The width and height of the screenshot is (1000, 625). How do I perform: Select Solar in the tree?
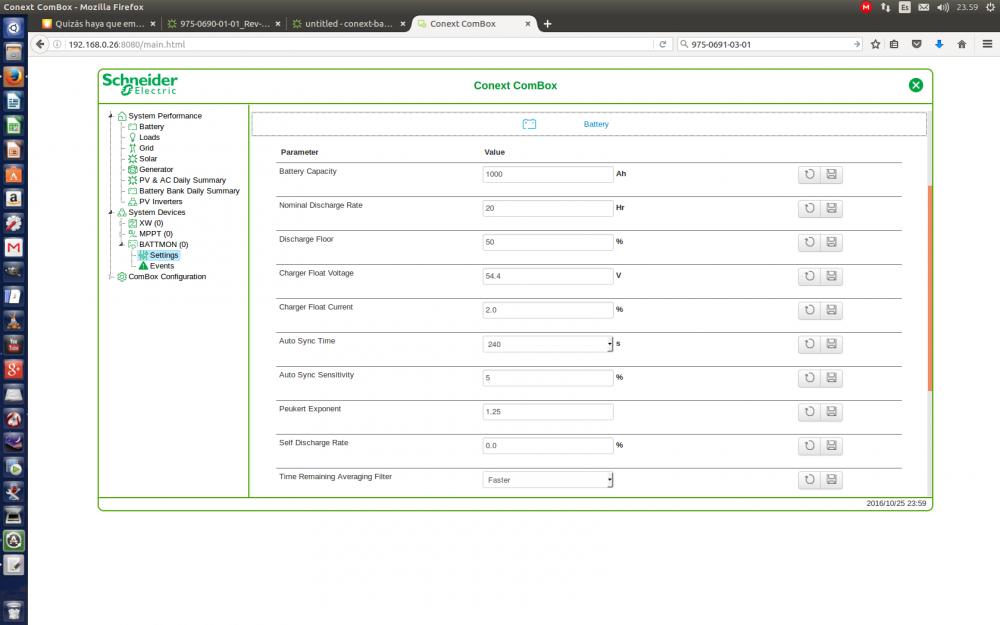coord(148,159)
